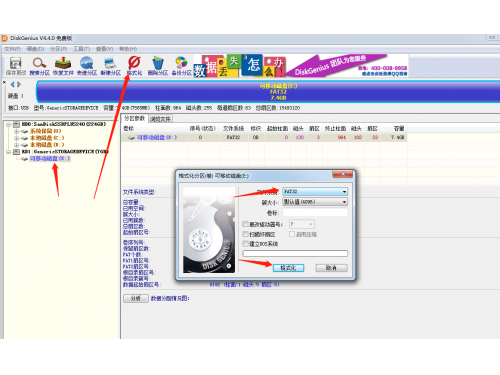Open the cluster size (簇大小) dropdown
500x375 pixels.
pos(315,202)
